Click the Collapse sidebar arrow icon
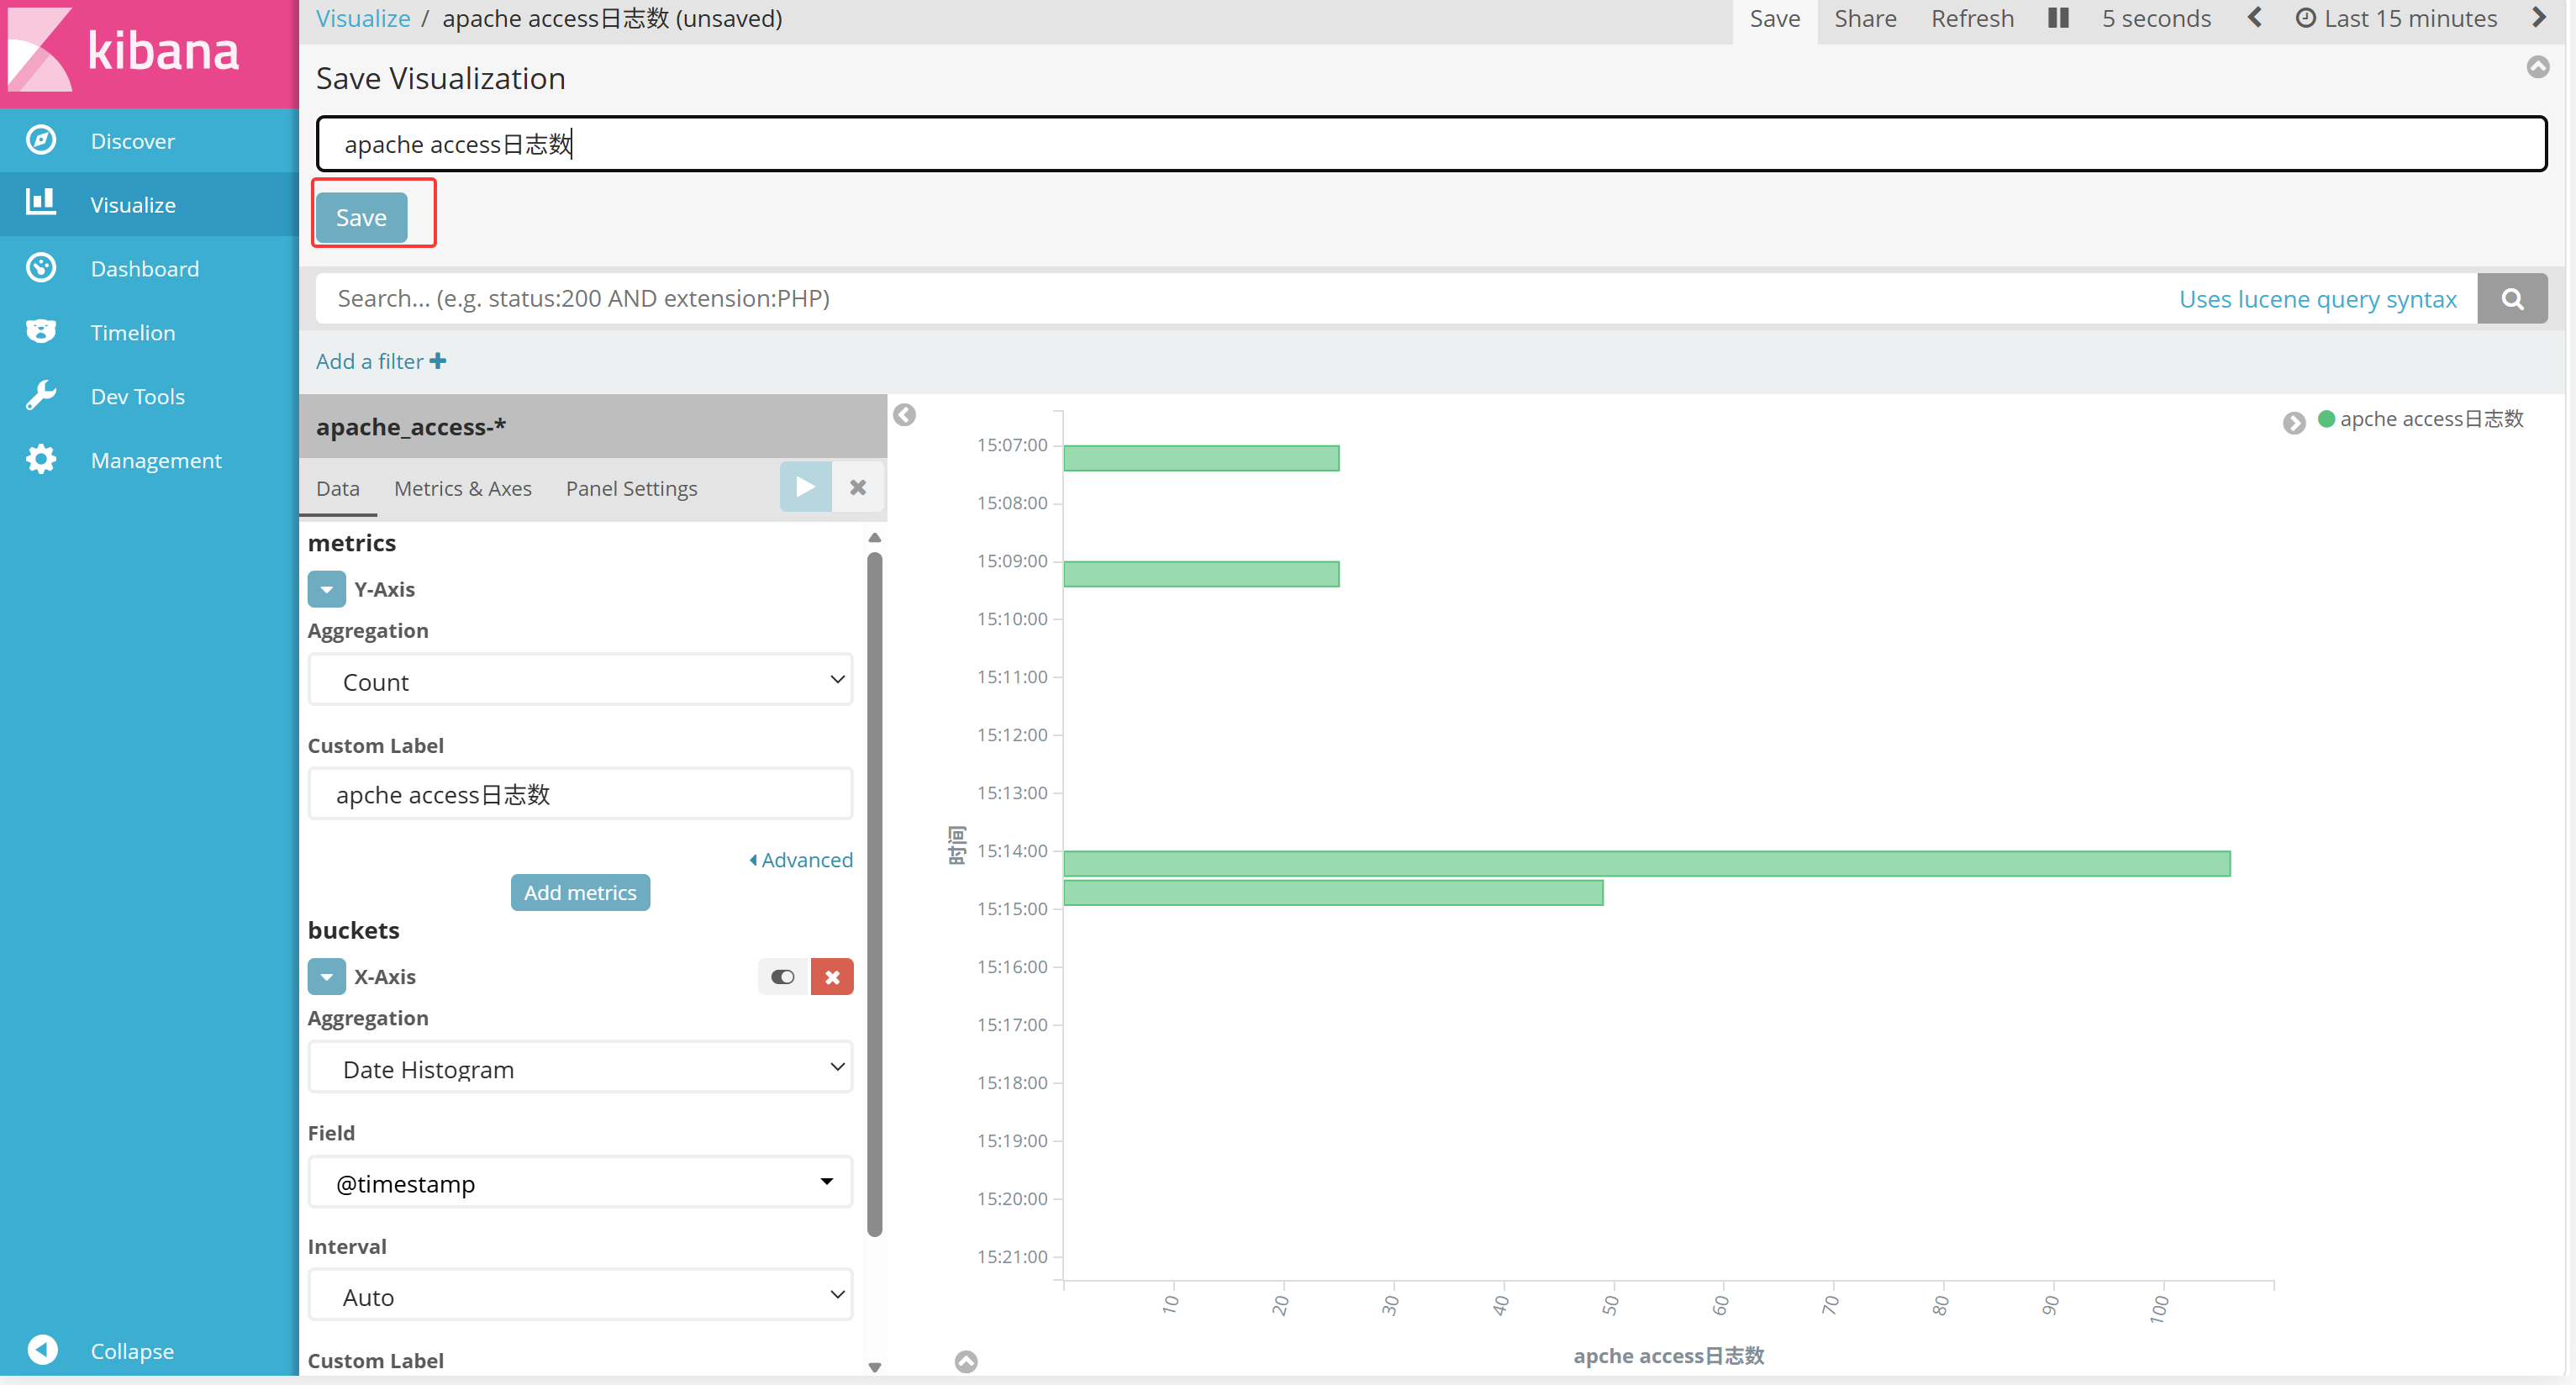Viewport: 2576px width, 1385px height. (x=42, y=1350)
